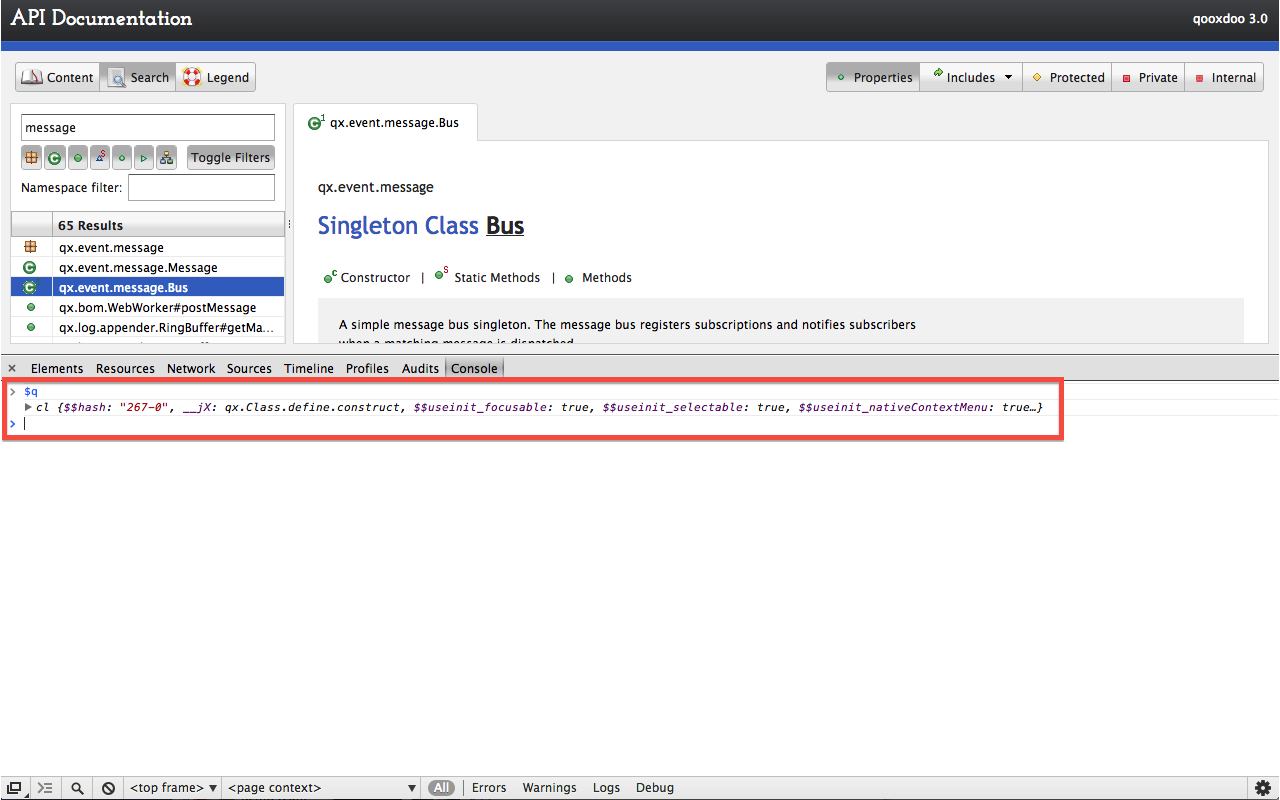The height and width of the screenshot is (800, 1280).
Task: Toggle the Protected members visibility
Action: (x=1067, y=77)
